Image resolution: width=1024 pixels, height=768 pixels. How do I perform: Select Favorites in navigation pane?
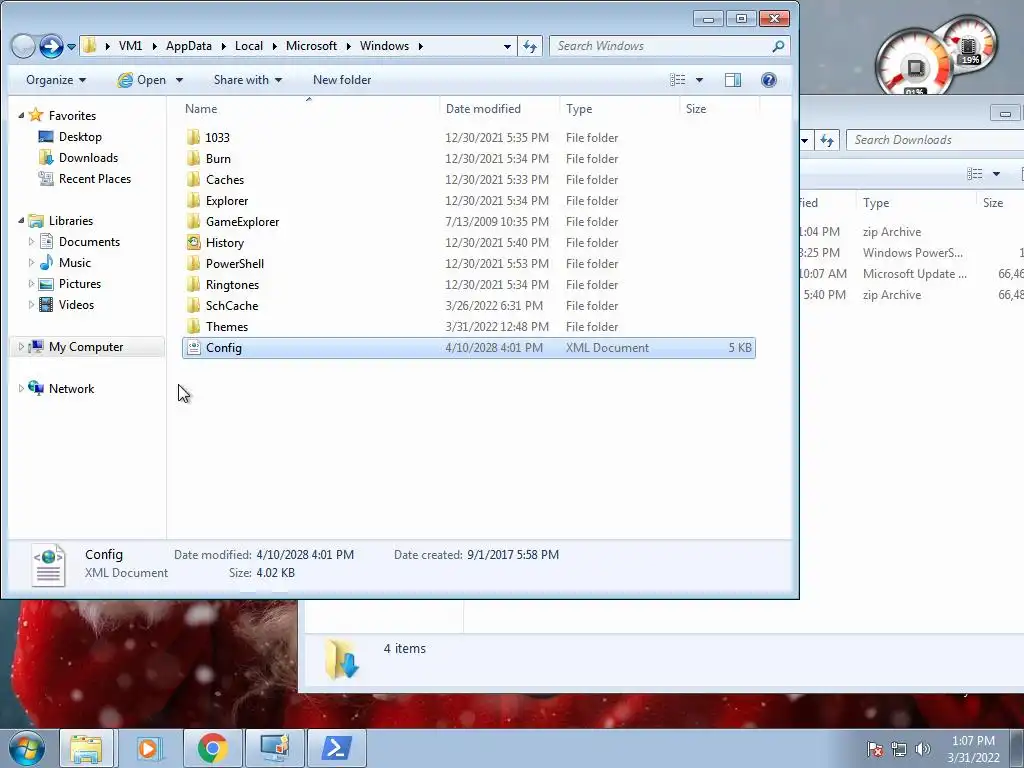[x=72, y=116]
